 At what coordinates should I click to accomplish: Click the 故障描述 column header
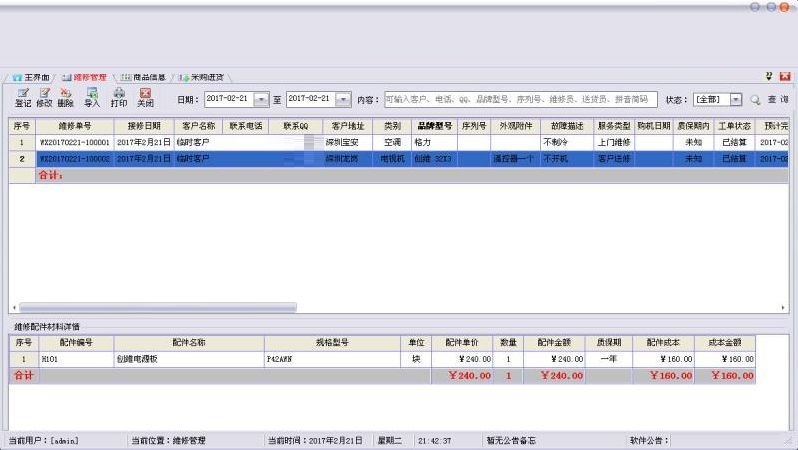pos(567,126)
